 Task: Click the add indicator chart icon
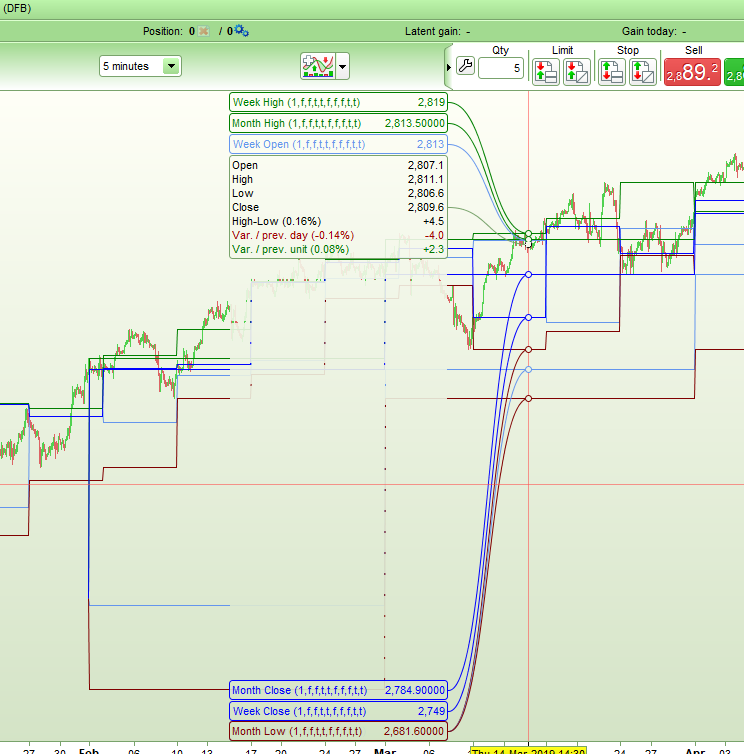point(318,66)
